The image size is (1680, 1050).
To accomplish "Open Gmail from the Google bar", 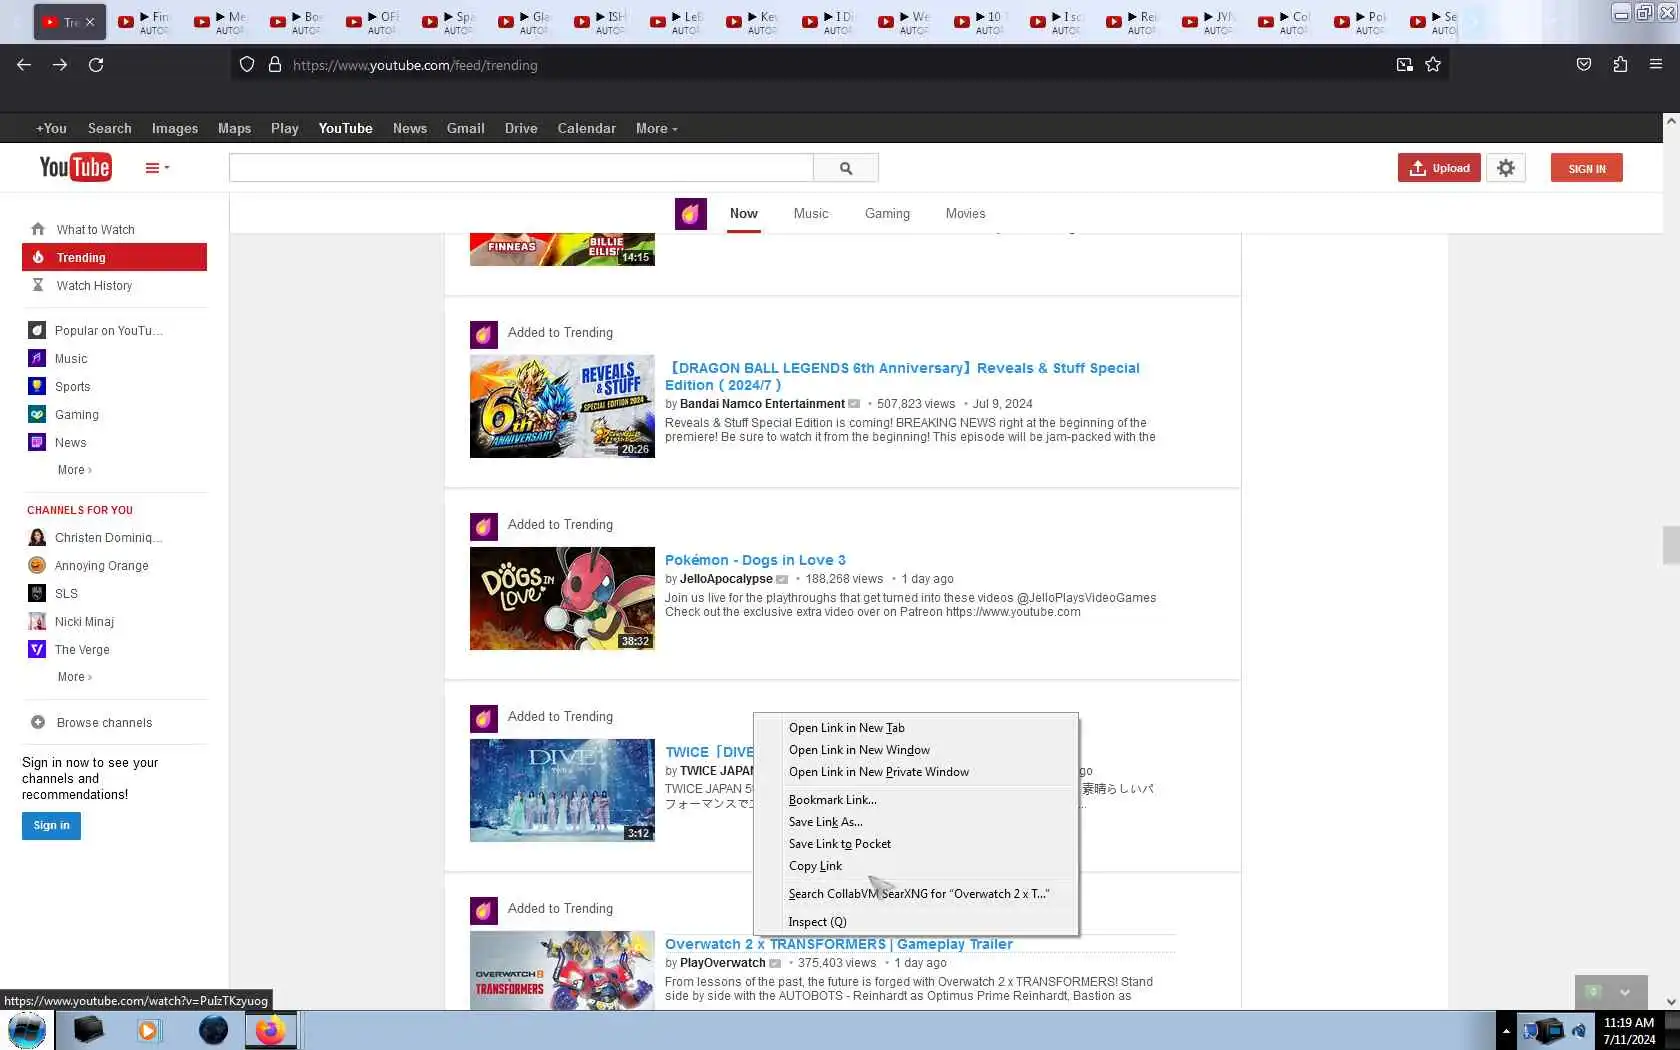I will (465, 128).
